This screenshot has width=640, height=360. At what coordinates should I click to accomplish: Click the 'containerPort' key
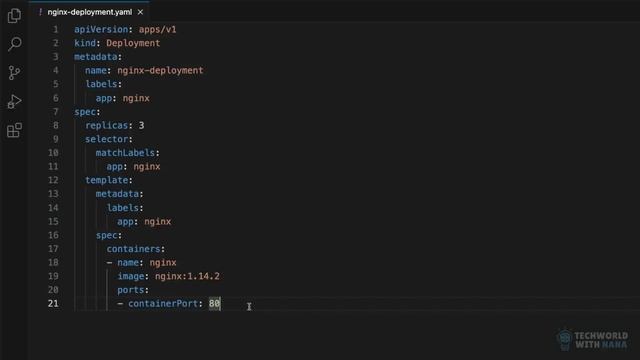point(163,304)
